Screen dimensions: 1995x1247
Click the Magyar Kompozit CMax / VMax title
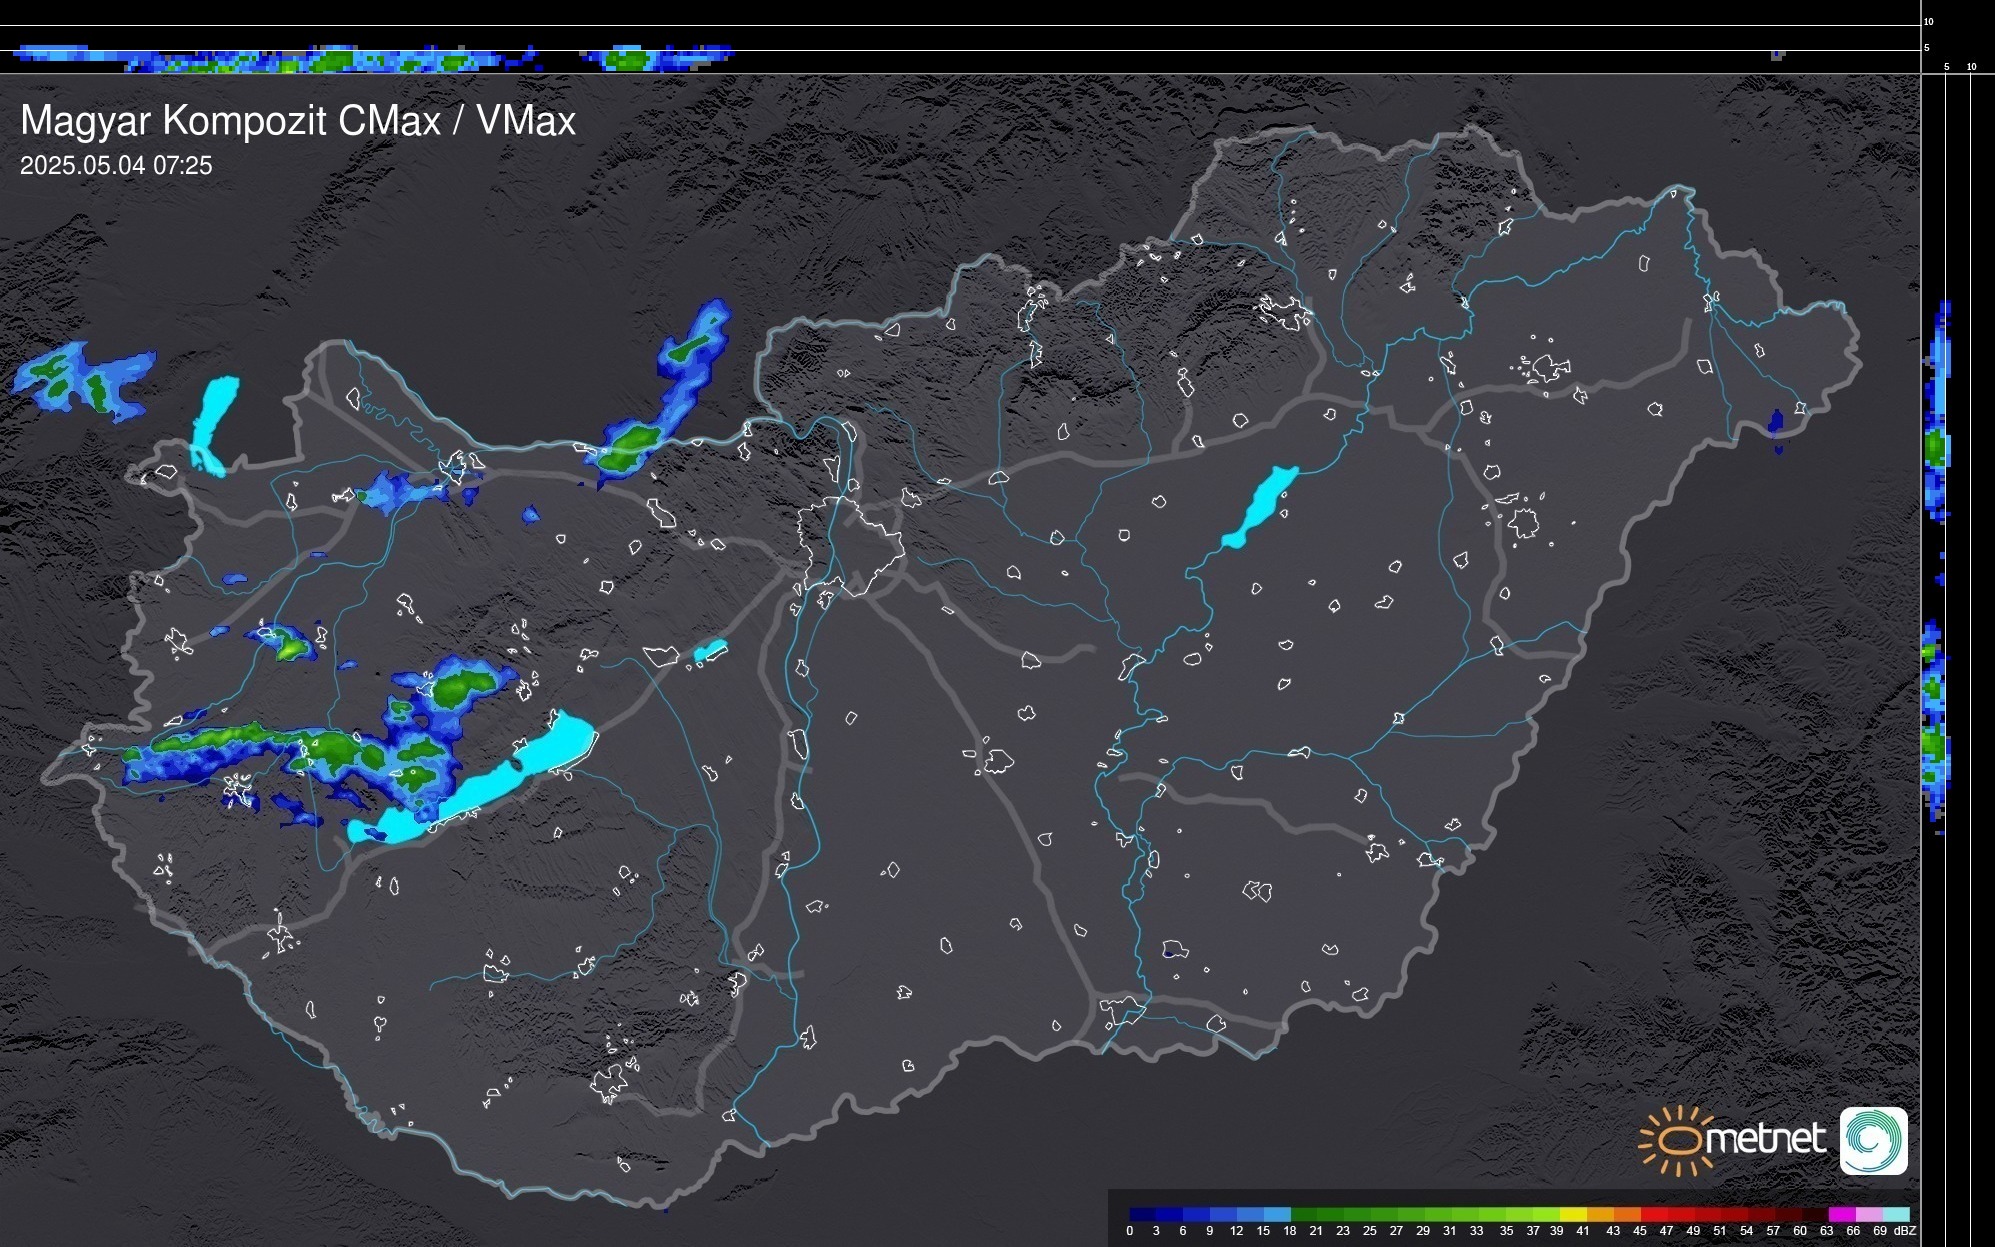click(298, 121)
